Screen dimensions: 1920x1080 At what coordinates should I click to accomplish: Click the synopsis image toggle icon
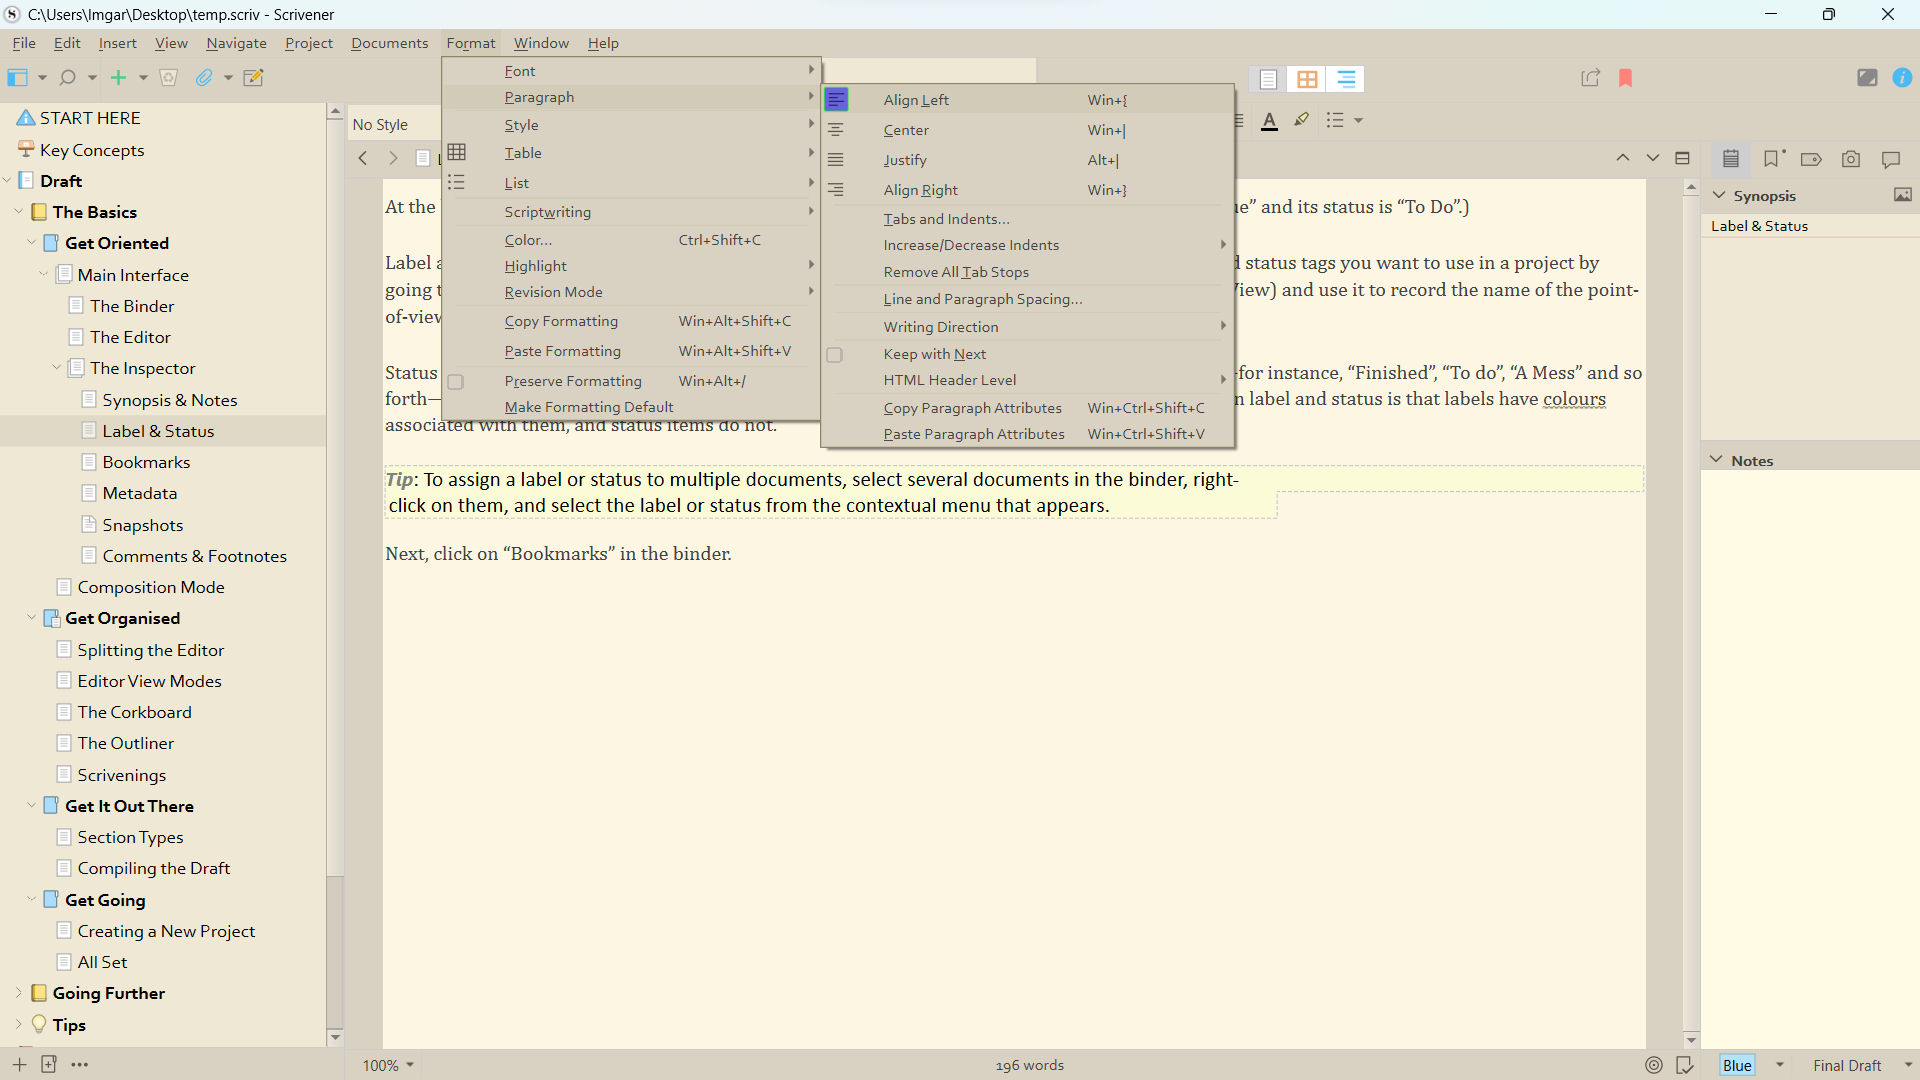1902,195
